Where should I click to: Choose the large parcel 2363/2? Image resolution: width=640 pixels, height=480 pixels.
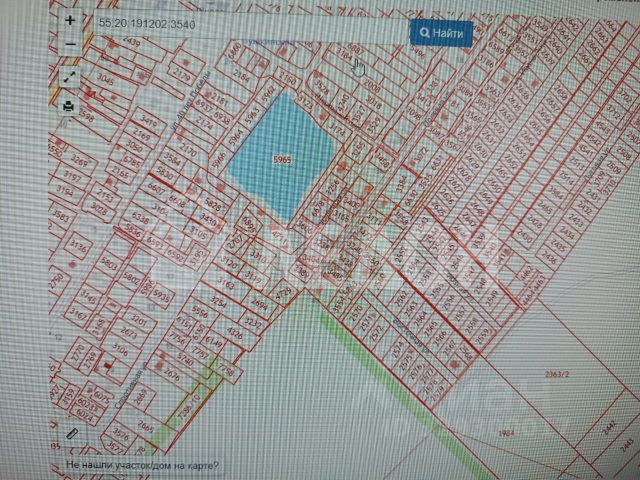click(x=557, y=373)
